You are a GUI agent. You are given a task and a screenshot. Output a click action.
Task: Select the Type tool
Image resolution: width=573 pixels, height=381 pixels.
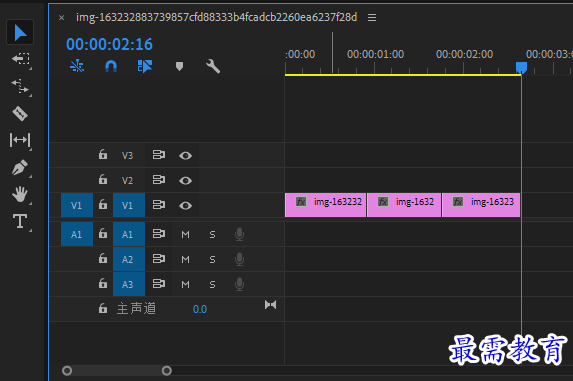pyautogui.click(x=20, y=221)
